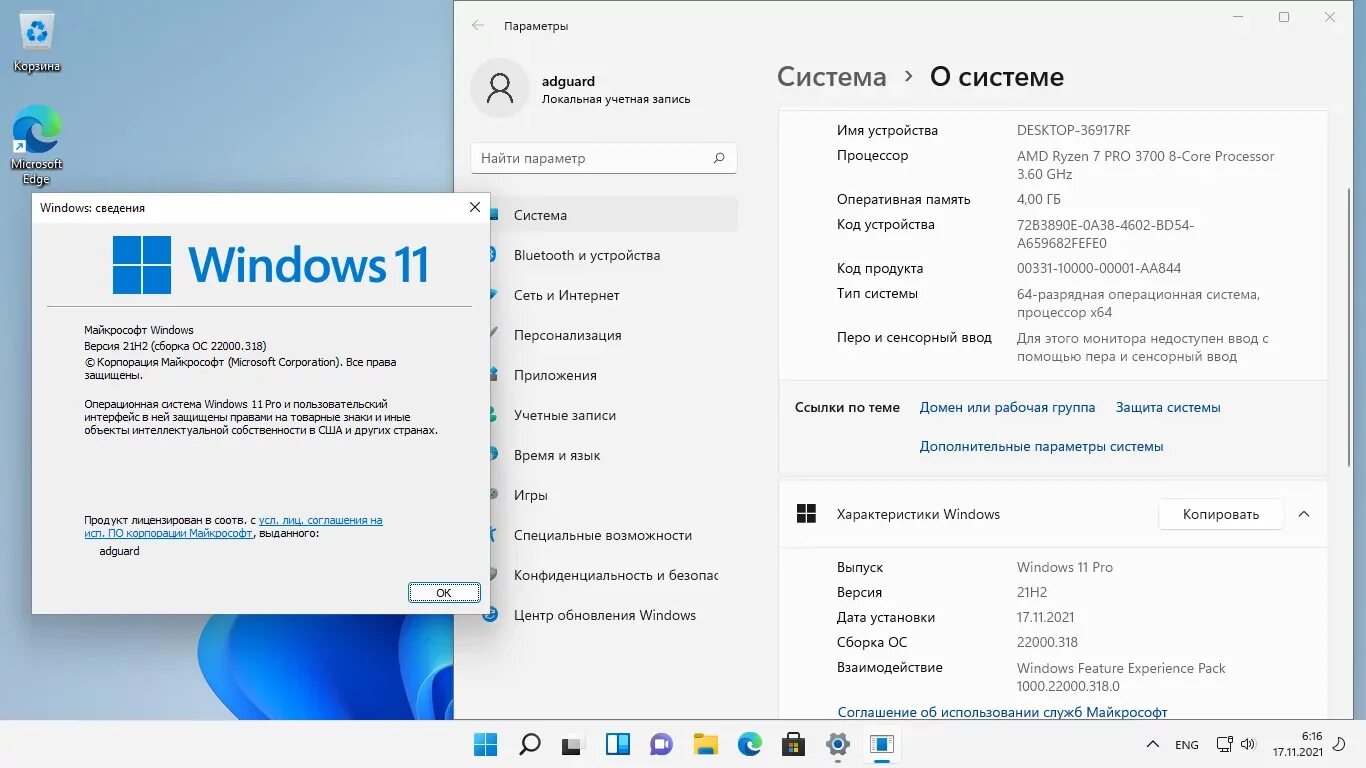Collapse 'Характеристики Windows' chevron

click(x=1304, y=514)
